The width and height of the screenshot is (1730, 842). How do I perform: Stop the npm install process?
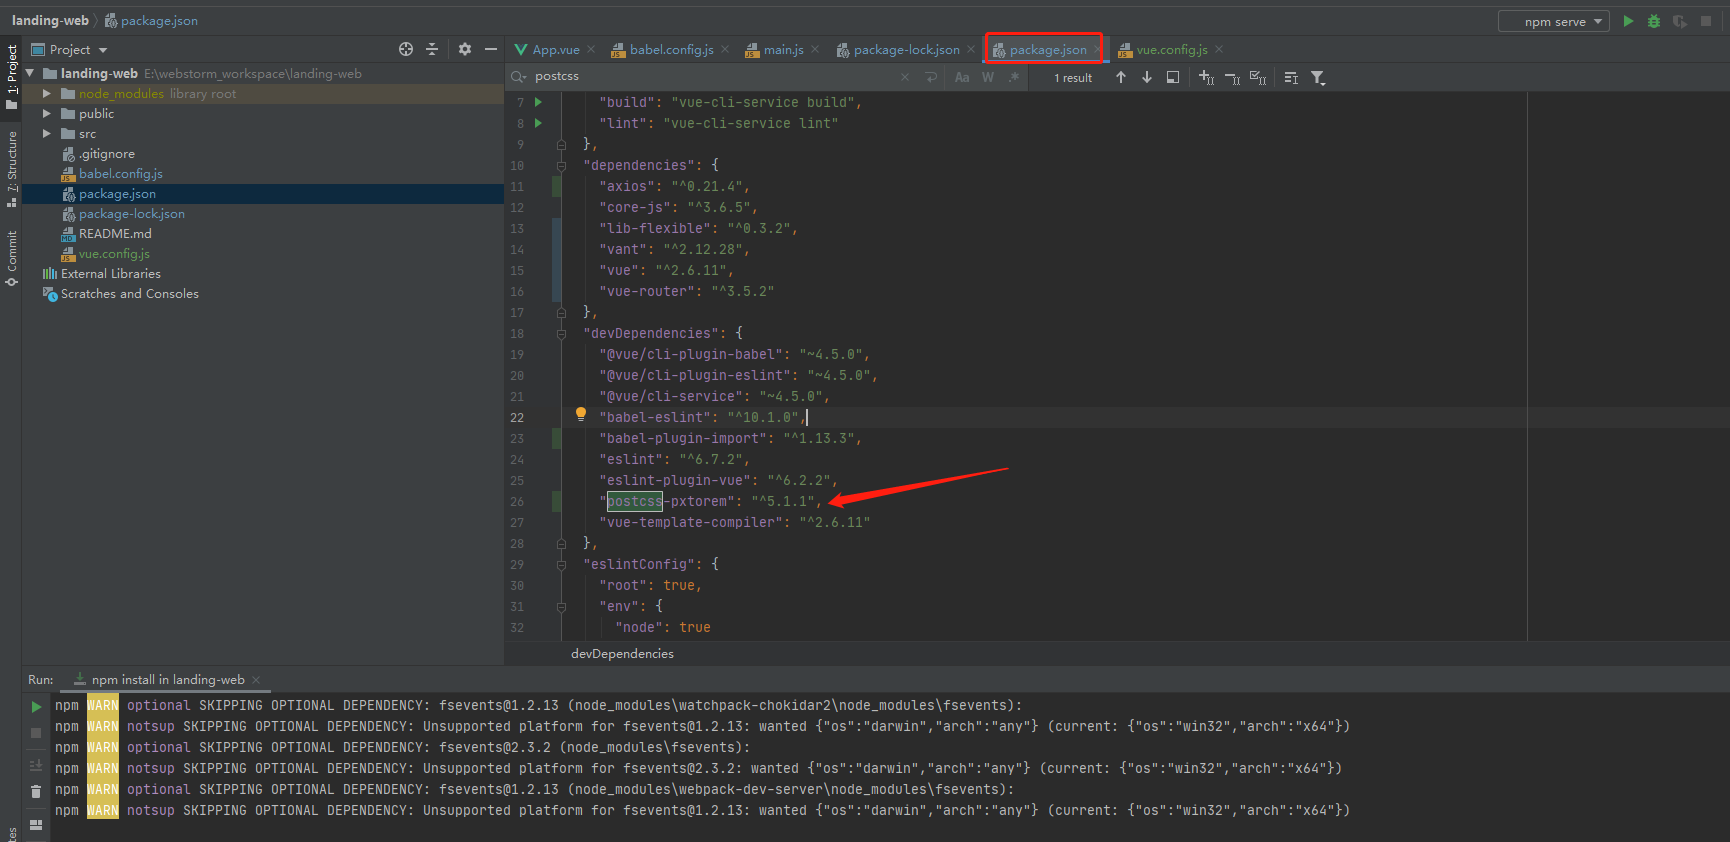pos(36,733)
